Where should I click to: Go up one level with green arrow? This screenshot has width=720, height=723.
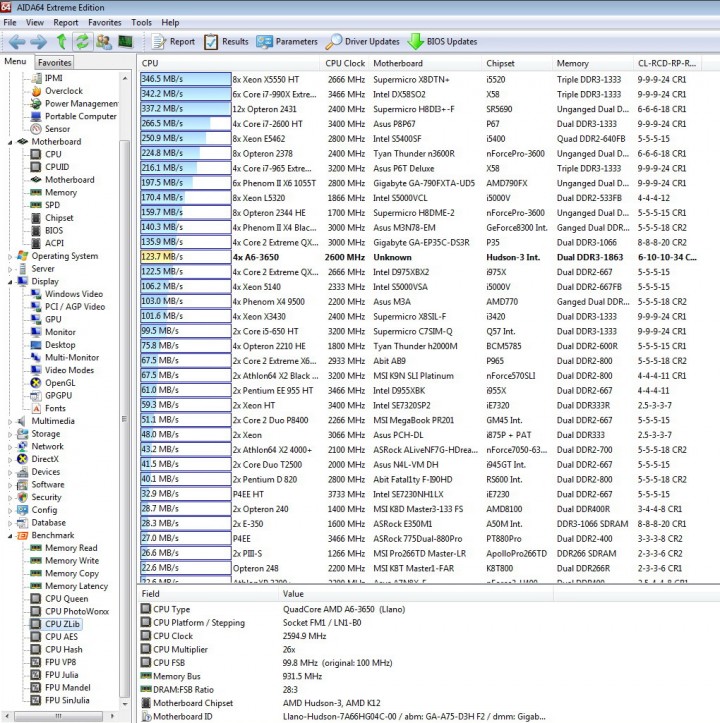tap(61, 41)
